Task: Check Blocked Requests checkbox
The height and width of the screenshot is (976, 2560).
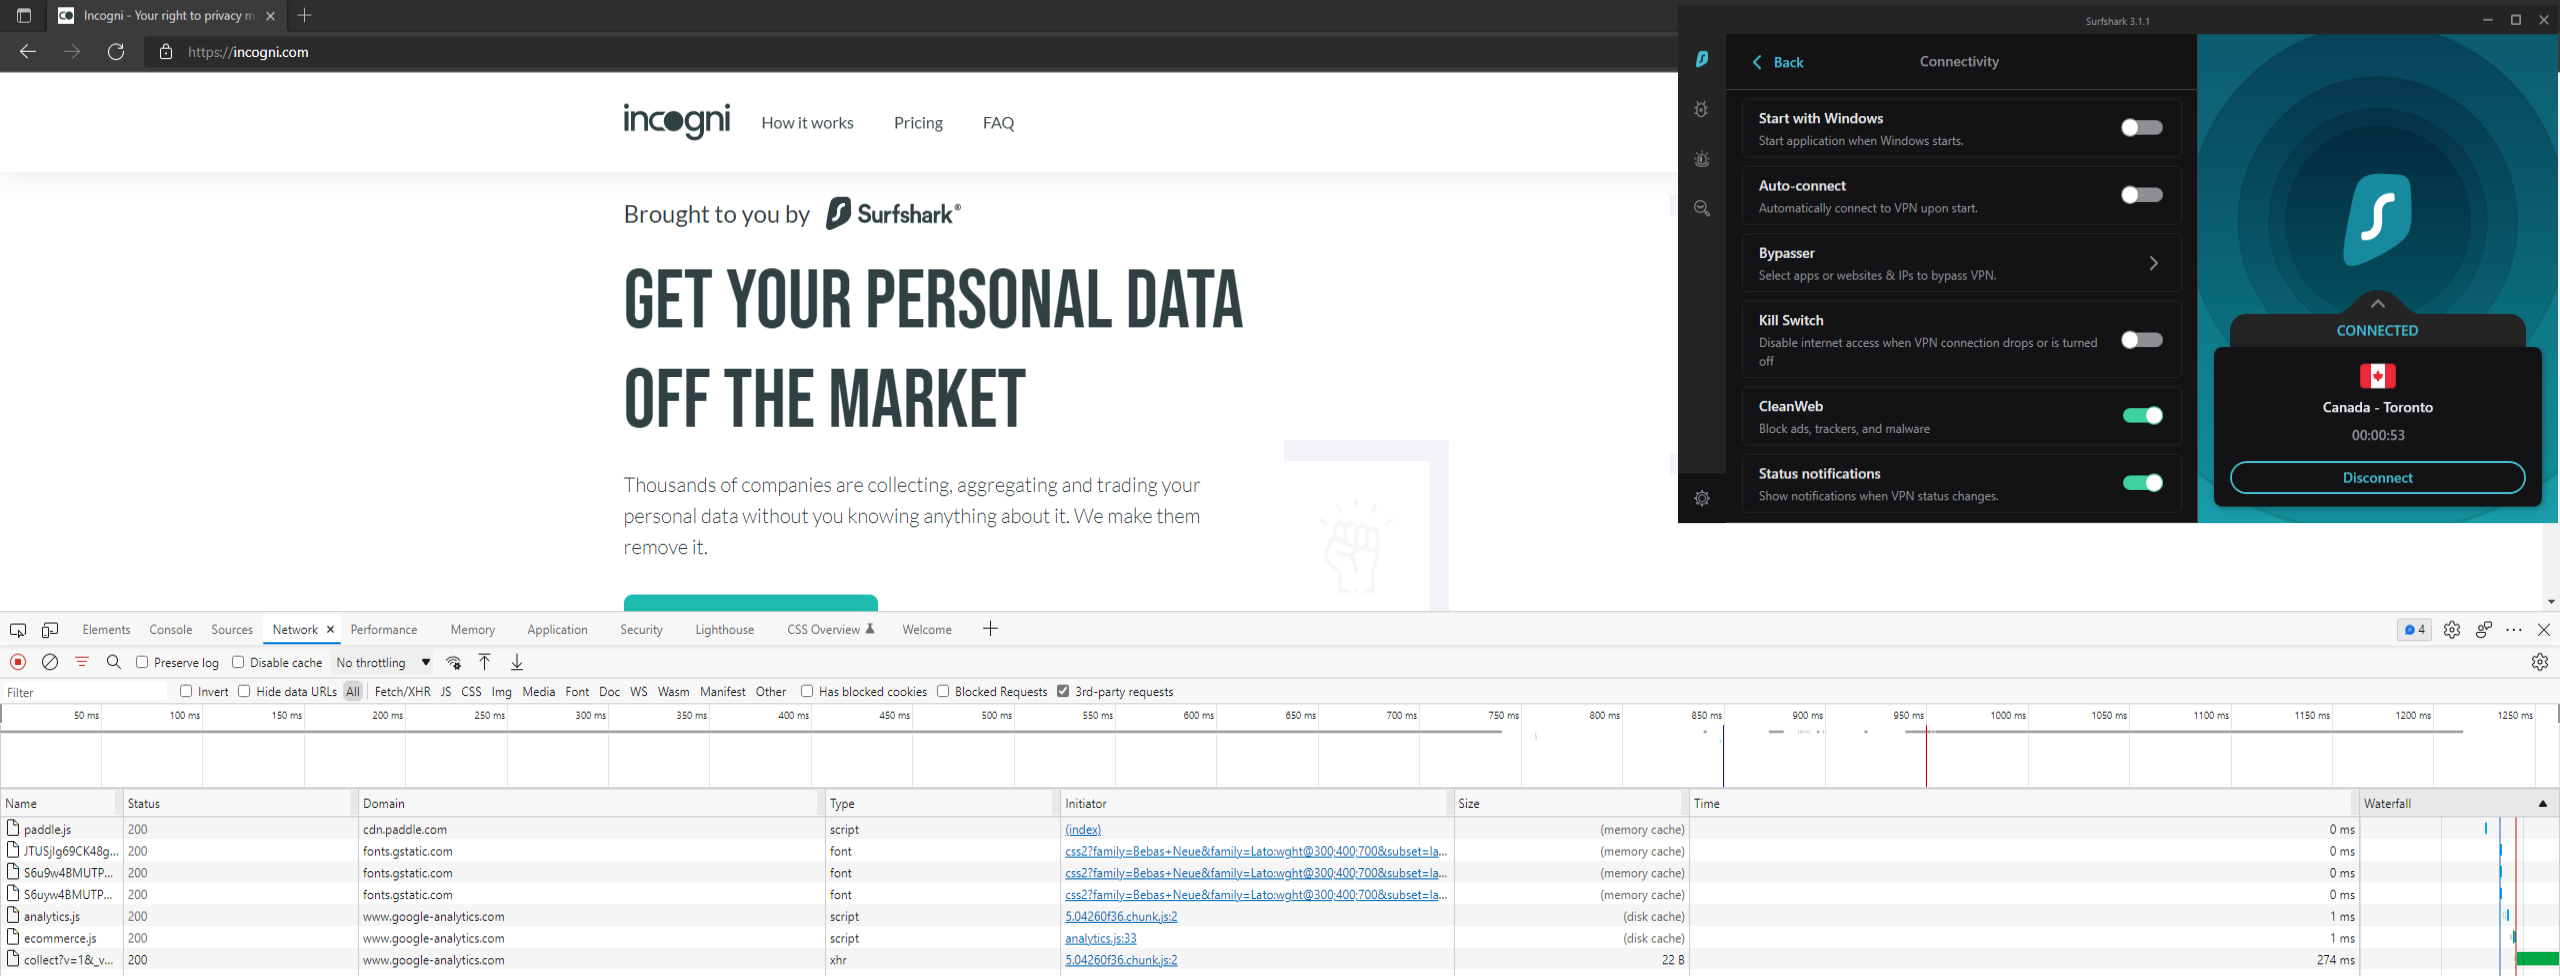Action: tap(943, 691)
